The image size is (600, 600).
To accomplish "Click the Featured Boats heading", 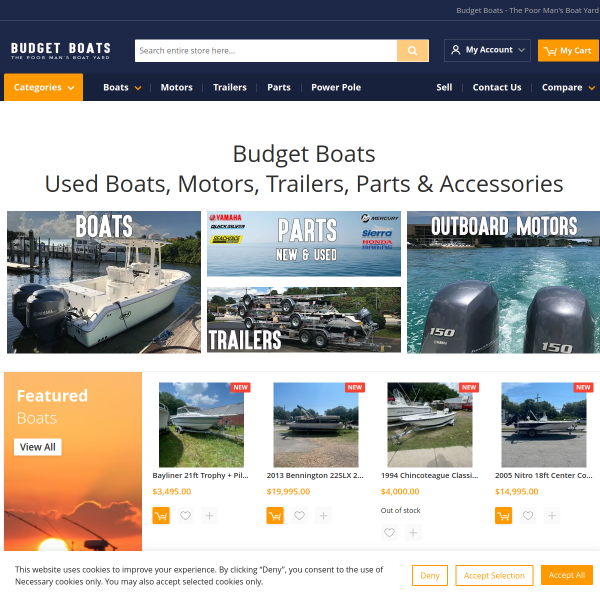I will 52,407.
